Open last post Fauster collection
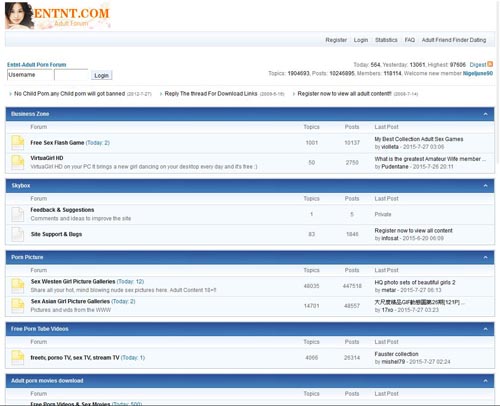Image resolution: width=500 pixels, height=406 pixels. pos(396,354)
